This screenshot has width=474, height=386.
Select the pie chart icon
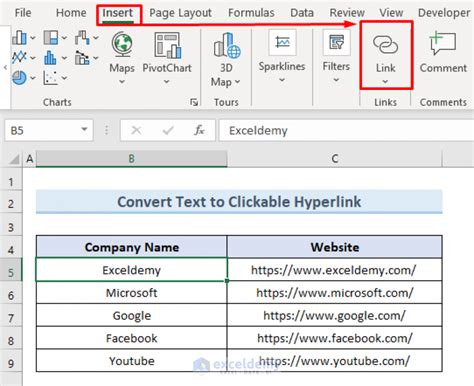[19, 78]
